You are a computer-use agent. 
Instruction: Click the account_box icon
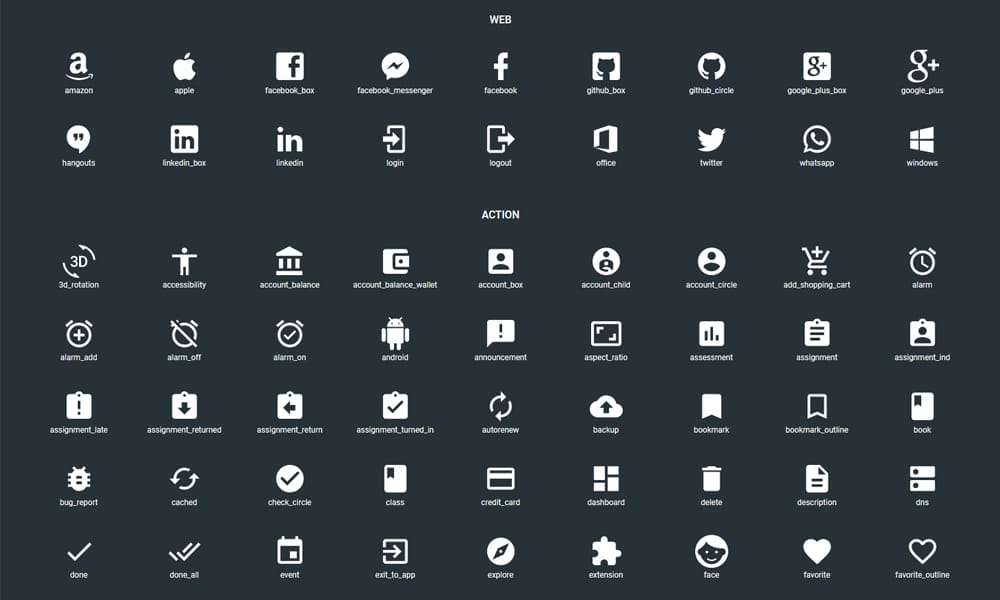tap(501, 261)
